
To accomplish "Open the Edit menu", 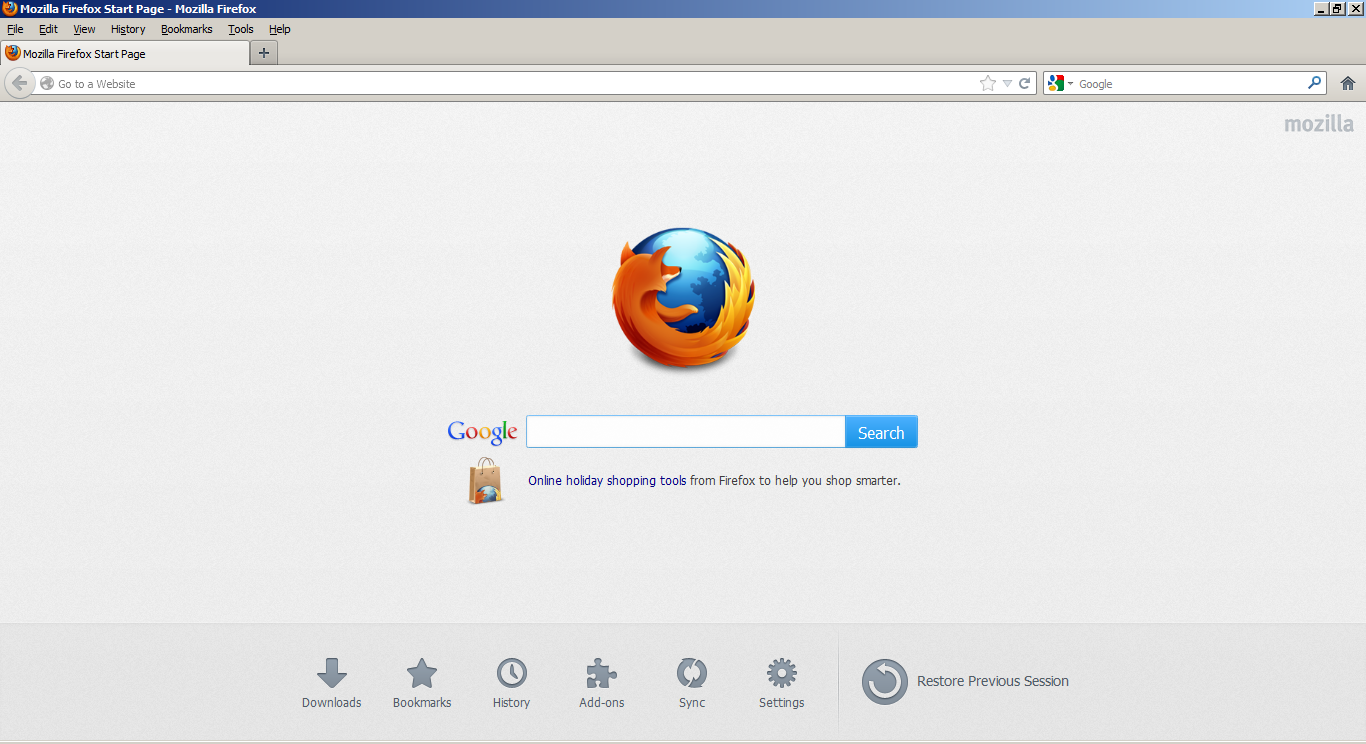I will point(48,29).
